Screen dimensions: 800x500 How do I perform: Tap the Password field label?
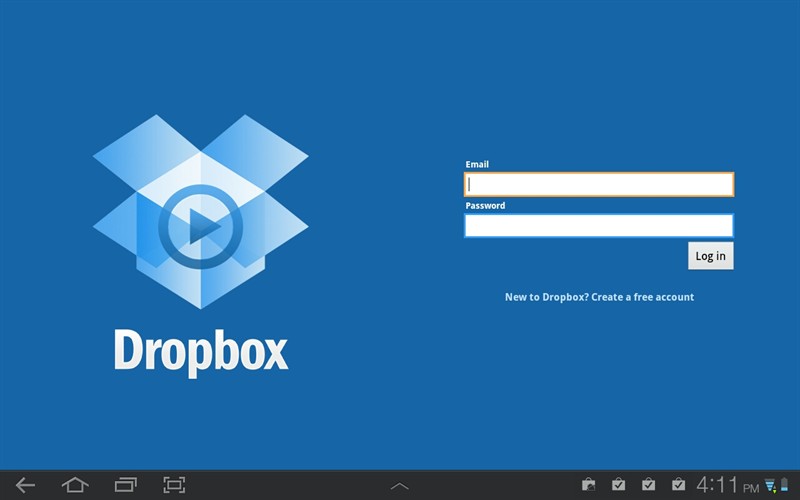(485, 205)
